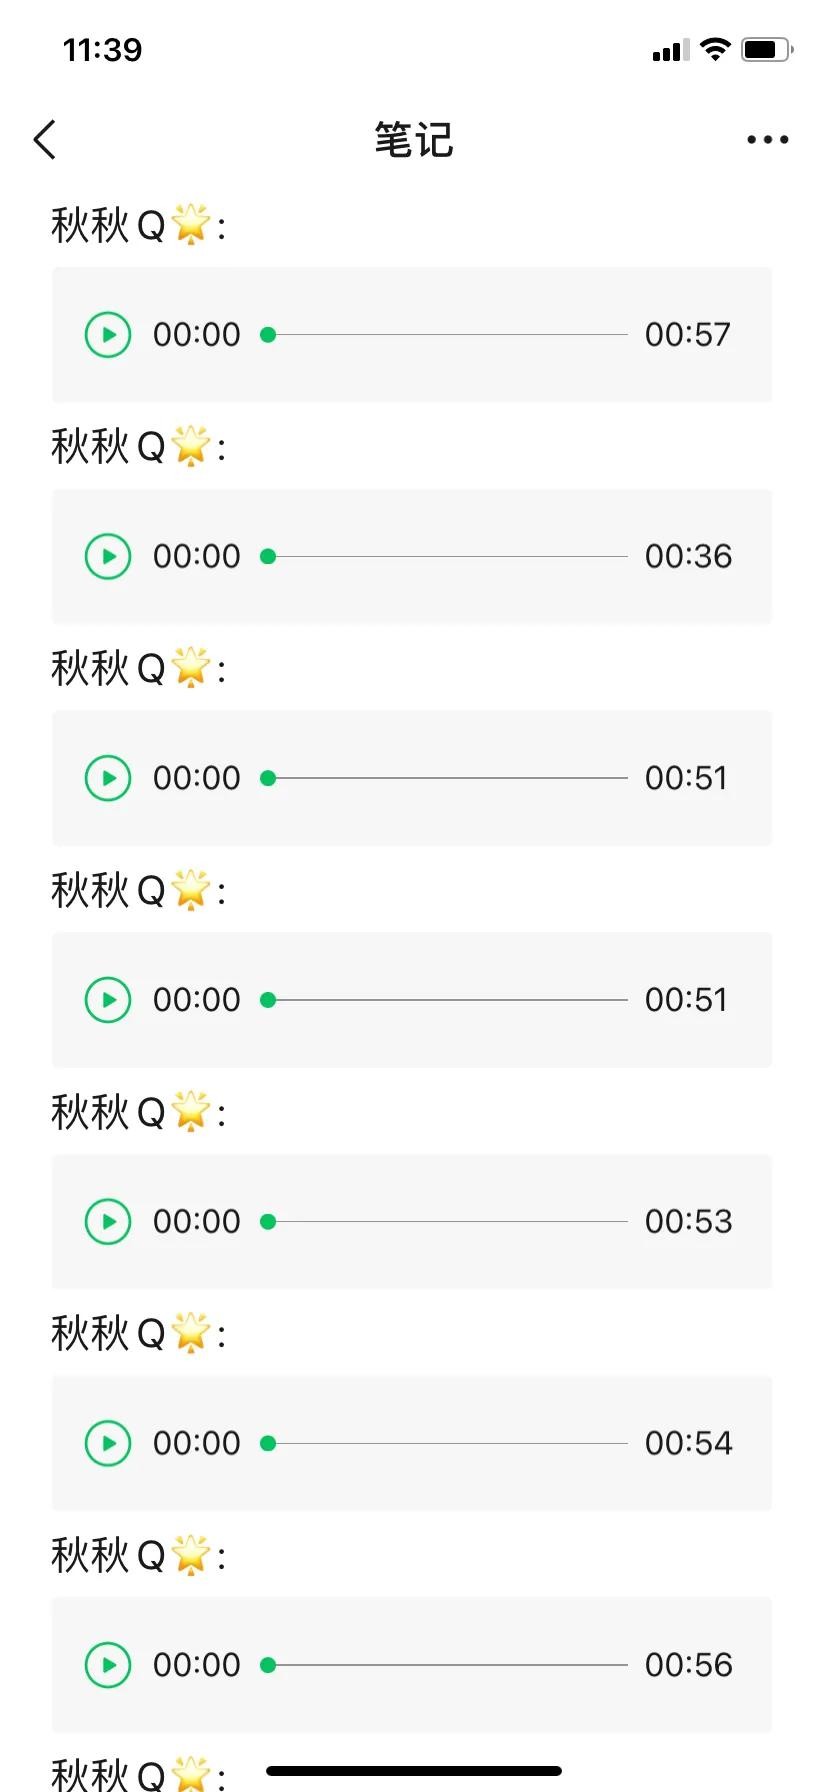Play the 00:53 voice recording

(108, 1221)
